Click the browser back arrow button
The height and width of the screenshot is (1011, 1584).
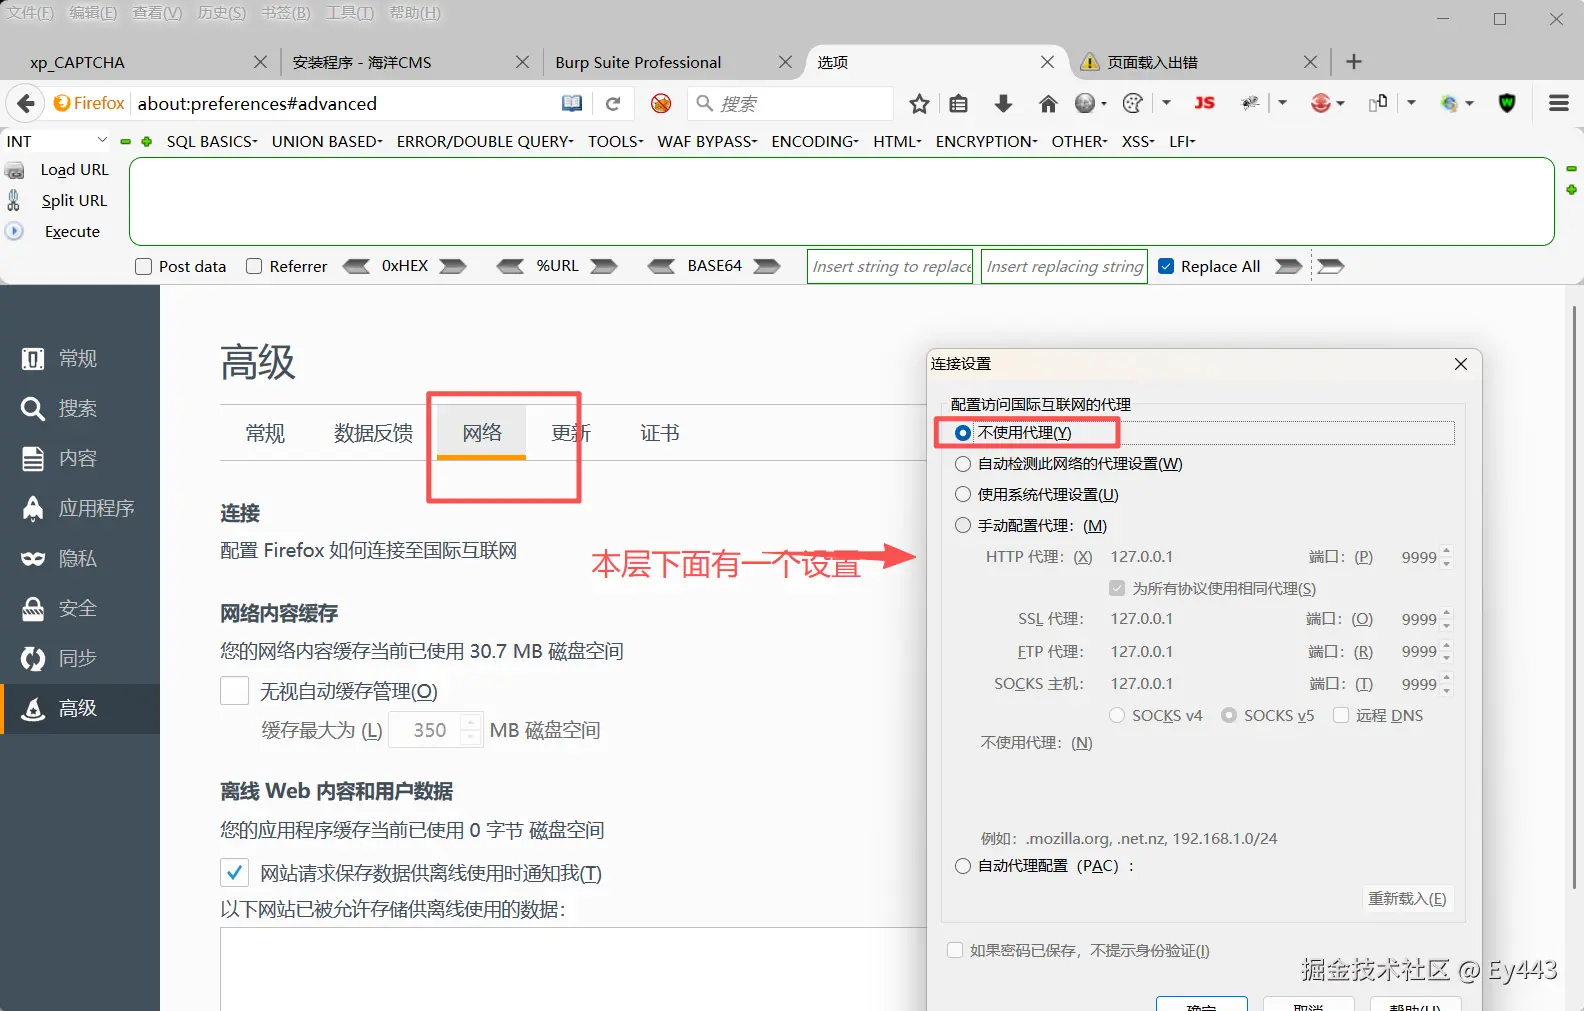pos(26,103)
